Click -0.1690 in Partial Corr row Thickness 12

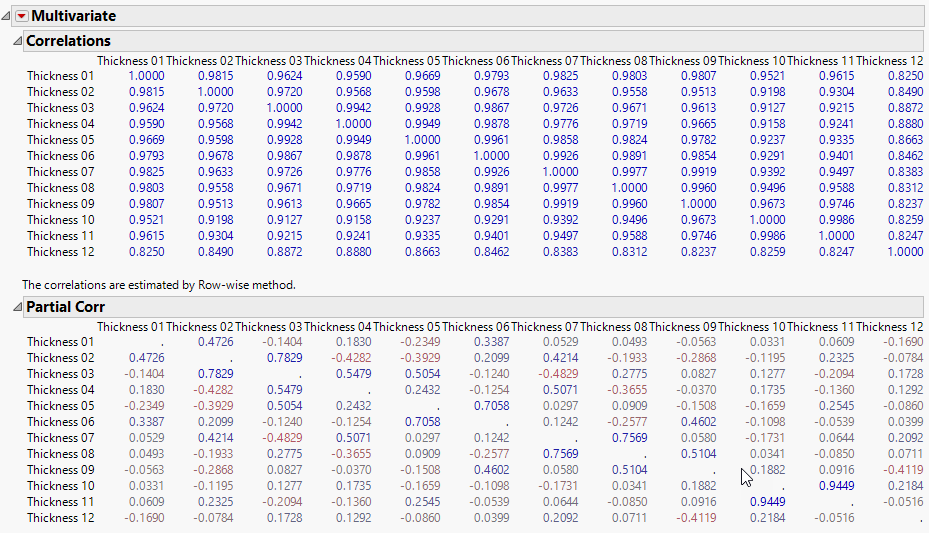click(x=144, y=518)
